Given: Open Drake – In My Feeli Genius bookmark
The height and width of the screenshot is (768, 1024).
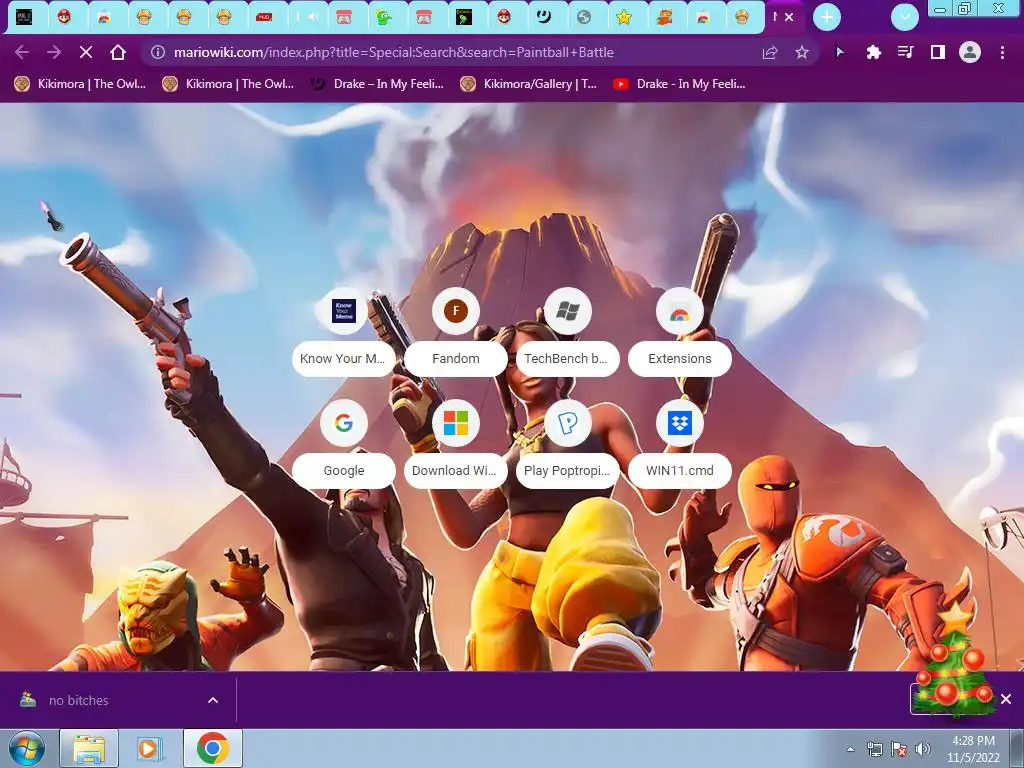Looking at the screenshot, I should point(377,84).
